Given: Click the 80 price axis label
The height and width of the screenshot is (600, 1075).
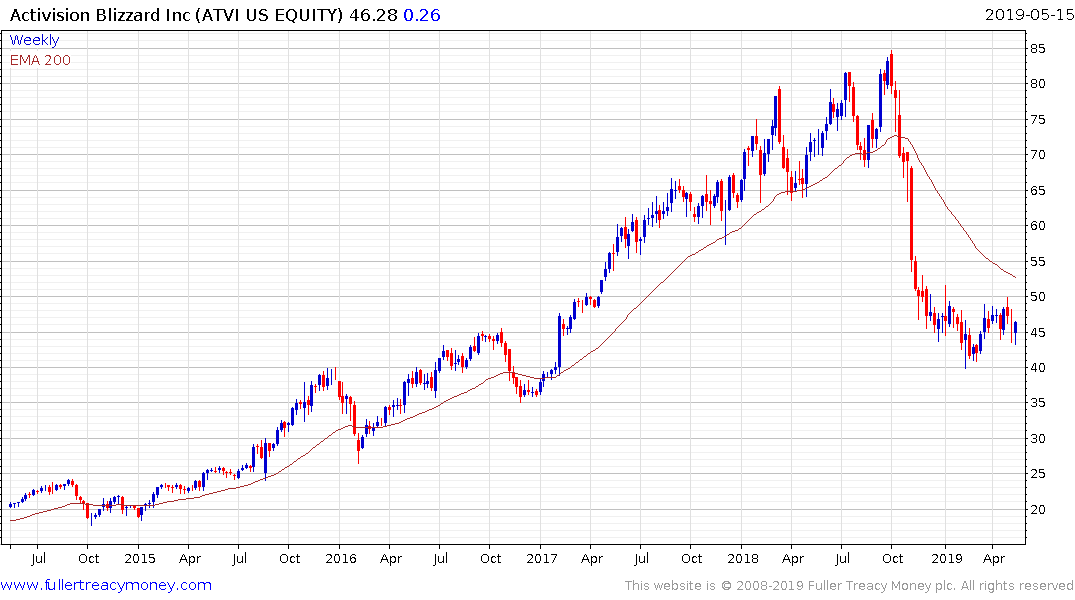Looking at the screenshot, I should click(x=1037, y=84).
